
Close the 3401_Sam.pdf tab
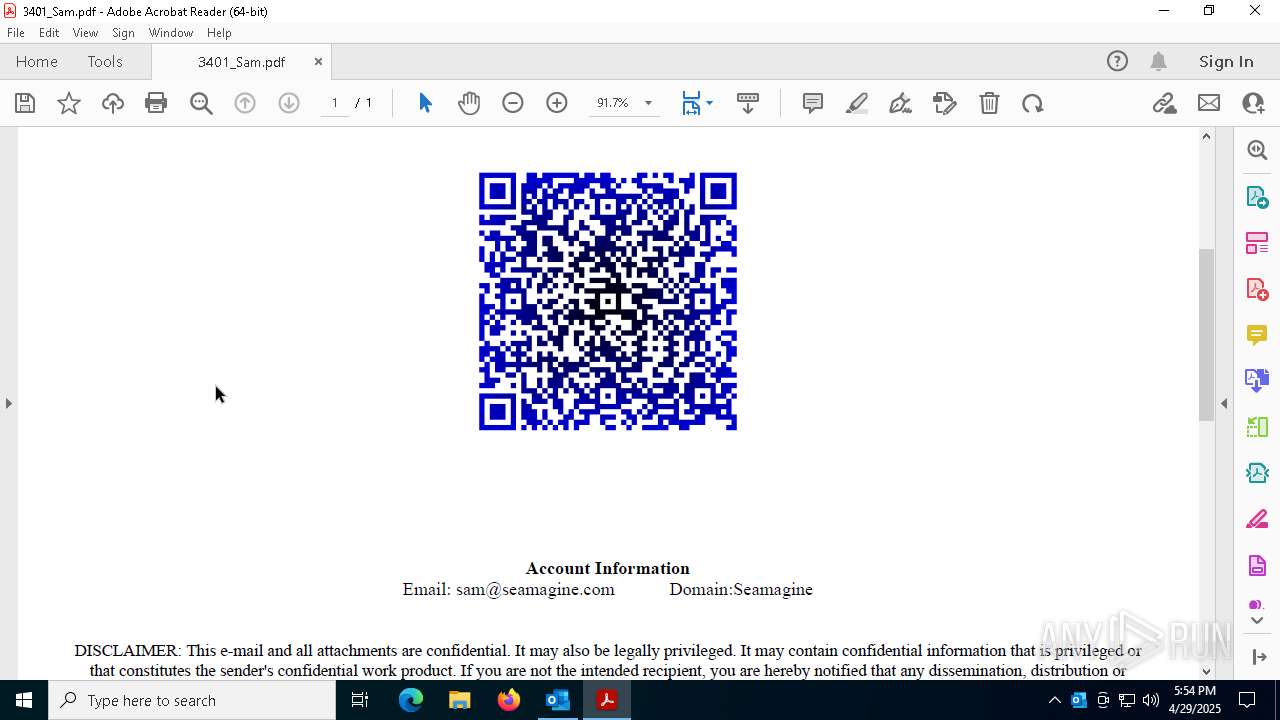318,61
